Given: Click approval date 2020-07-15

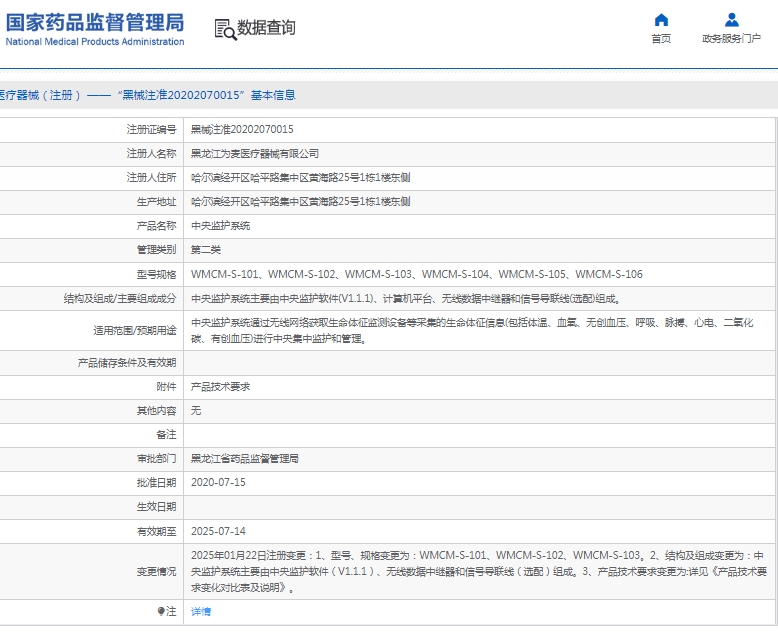Looking at the screenshot, I should [x=218, y=483].
